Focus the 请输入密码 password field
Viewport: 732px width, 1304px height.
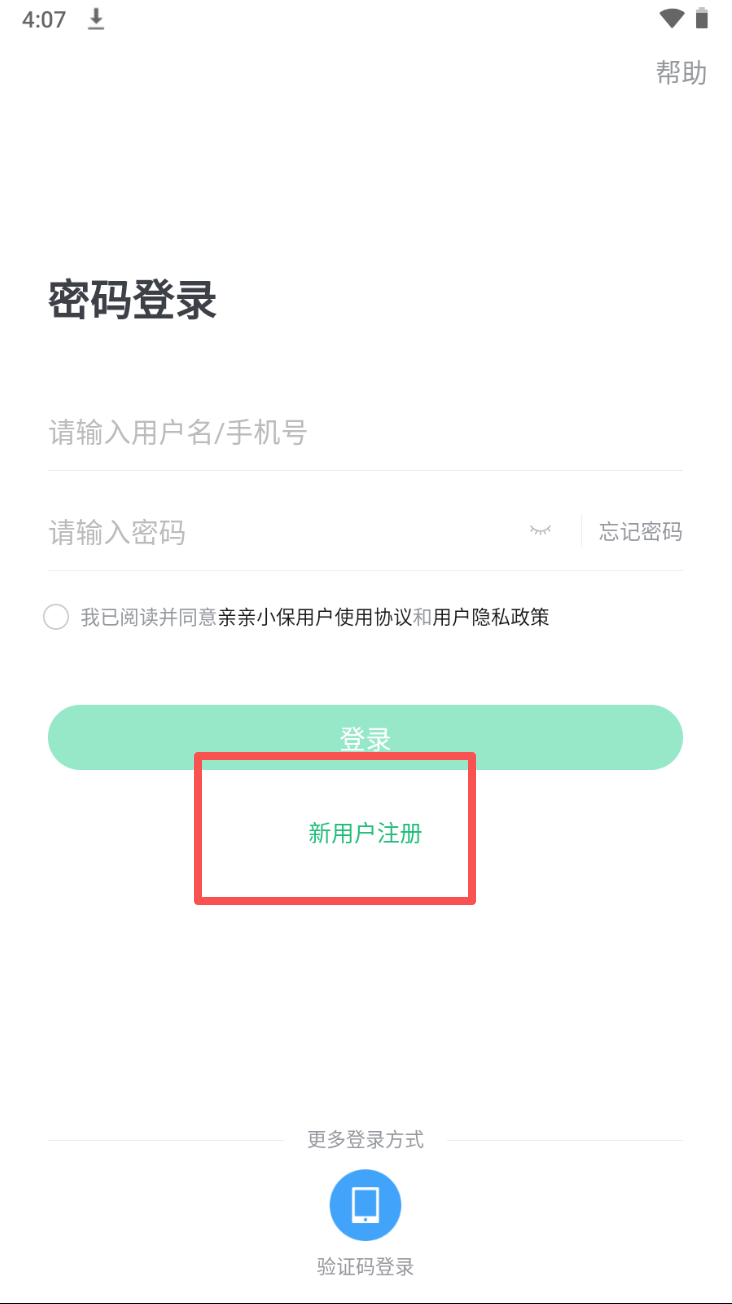pyautogui.click(x=280, y=532)
